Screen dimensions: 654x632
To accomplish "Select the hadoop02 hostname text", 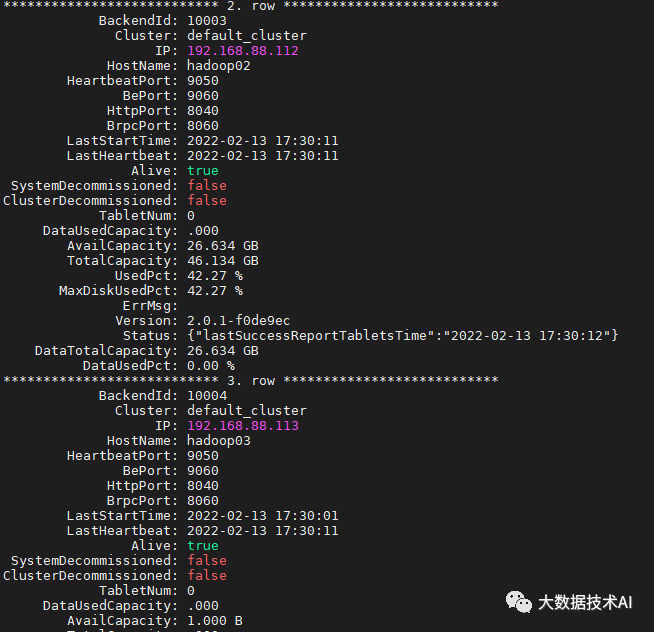I will [218, 65].
